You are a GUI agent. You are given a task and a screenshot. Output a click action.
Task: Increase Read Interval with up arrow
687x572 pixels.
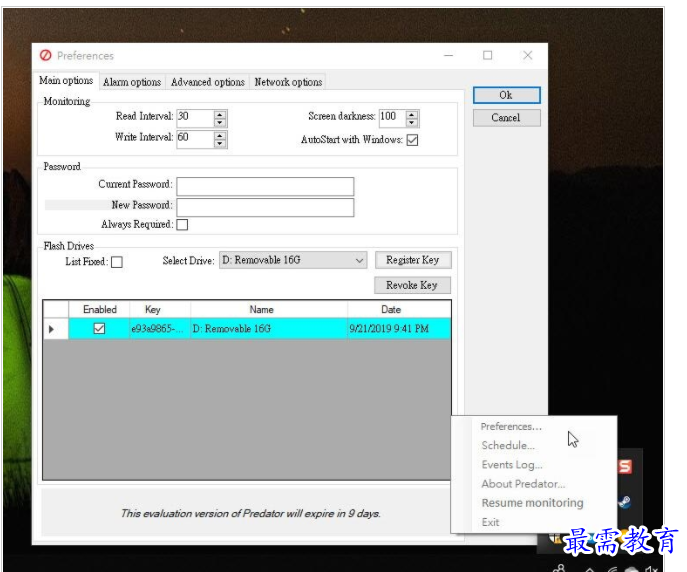[x=220, y=115]
